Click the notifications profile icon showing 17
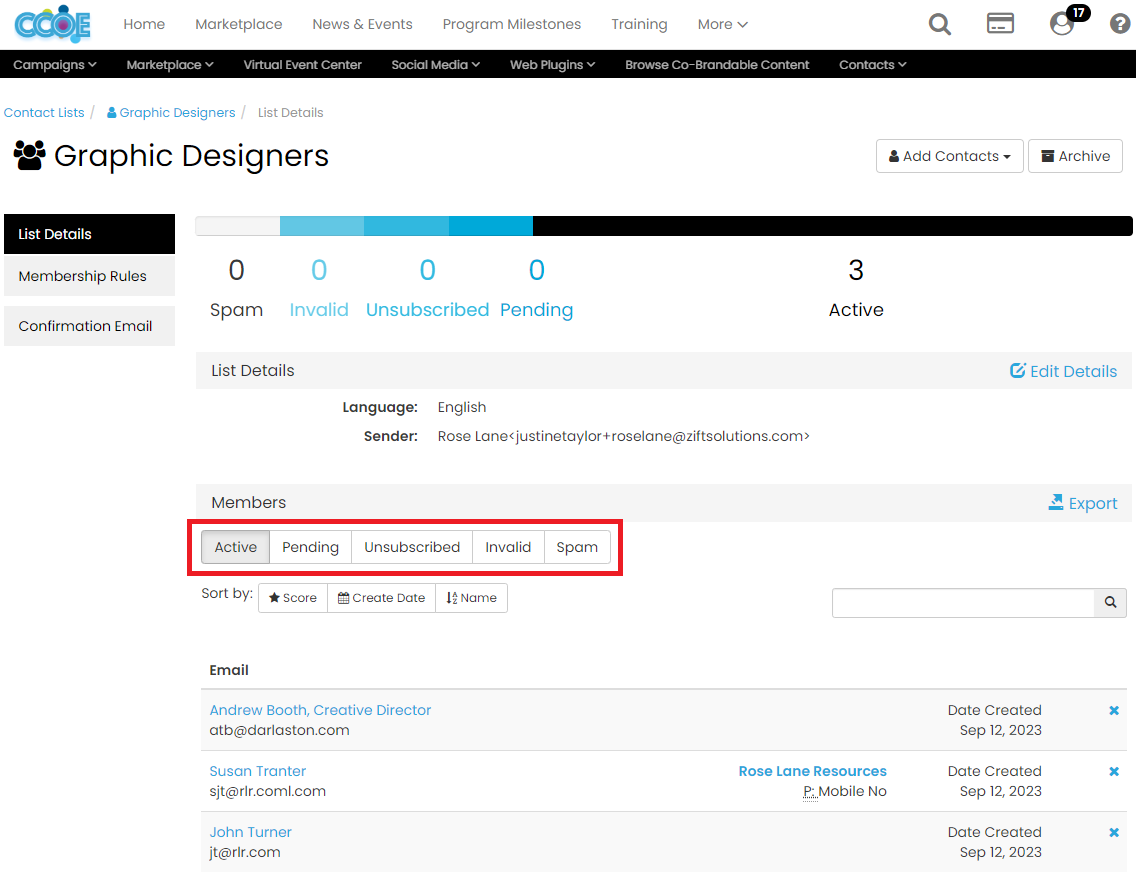Image resolution: width=1136 pixels, height=888 pixels. coord(1062,24)
